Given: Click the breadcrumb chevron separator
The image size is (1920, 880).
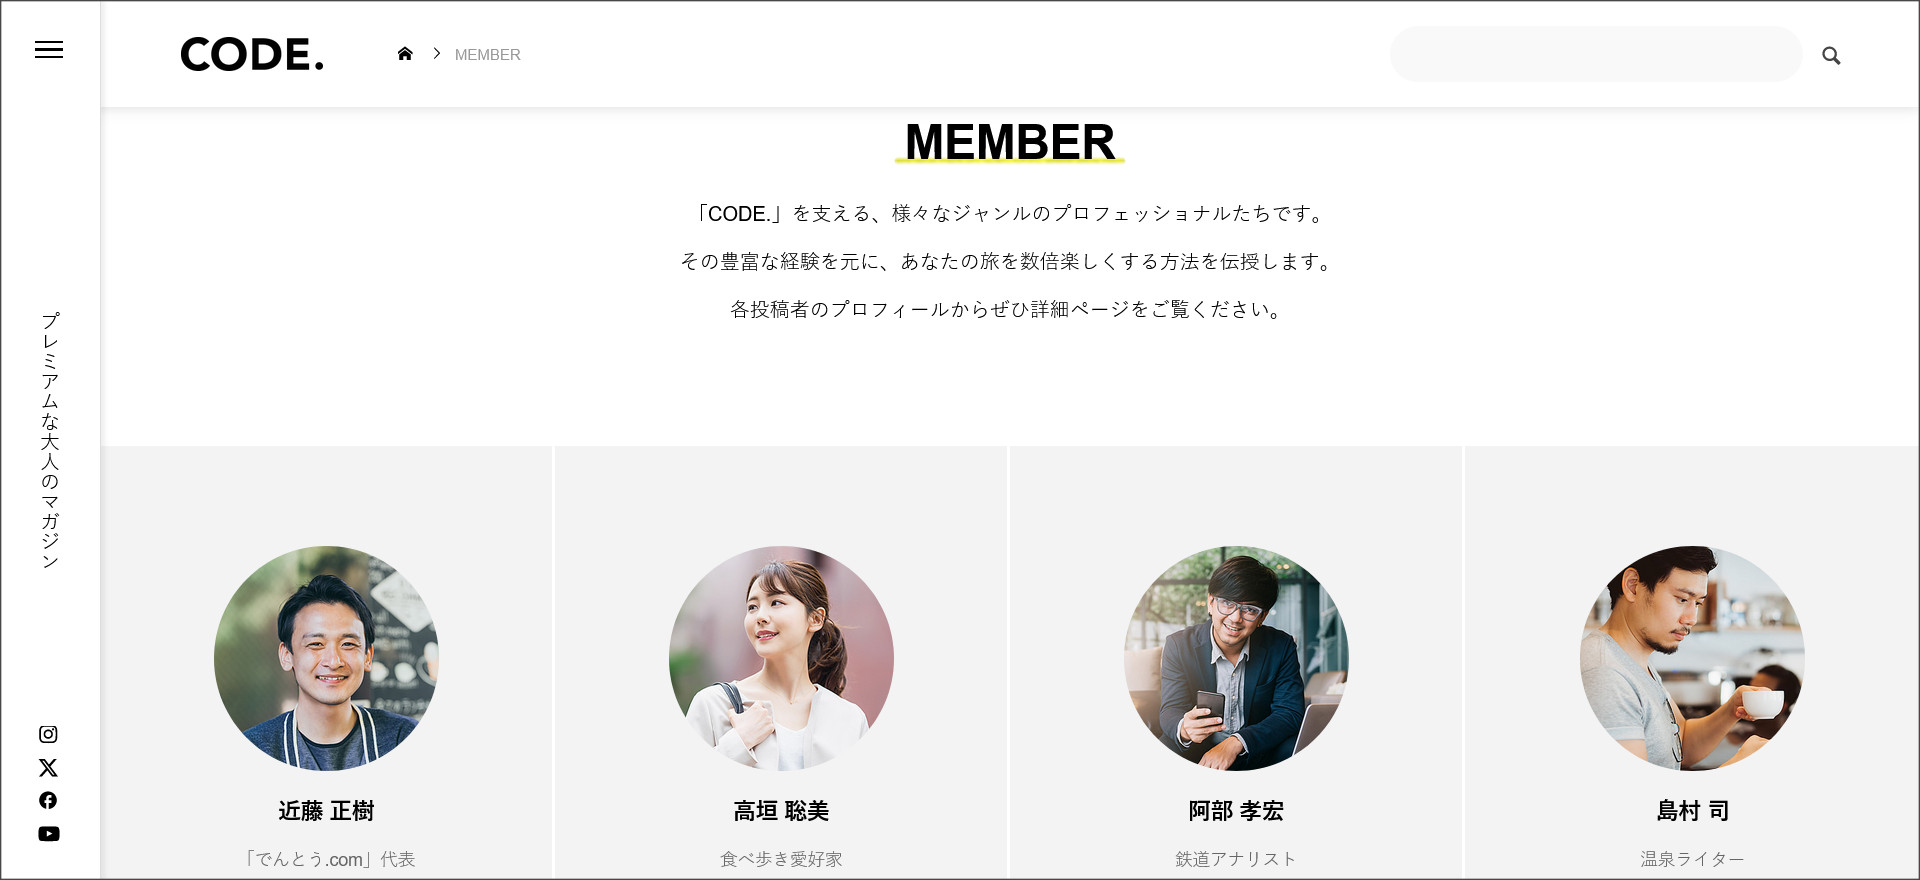Looking at the screenshot, I should (x=437, y=54).
